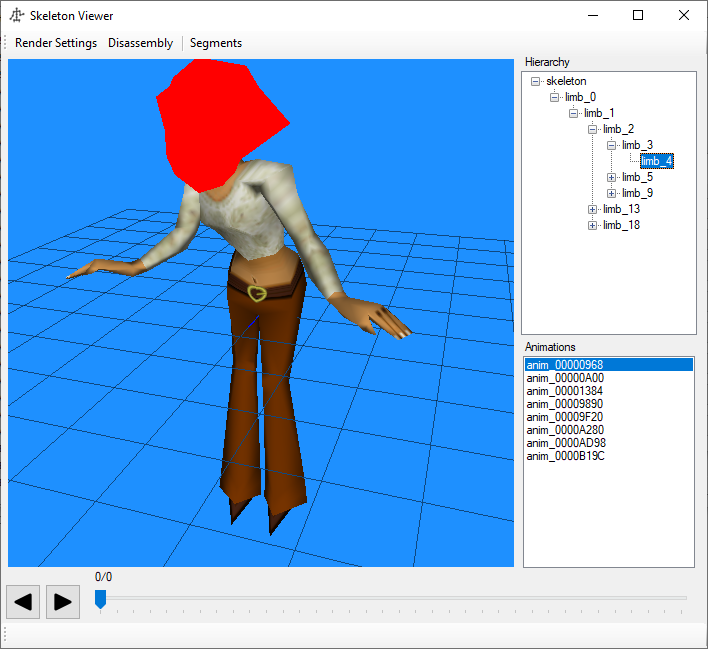Collapse the limb_0 tree node
The width and height of the screenshot is (708, 649).
(555, 97)
